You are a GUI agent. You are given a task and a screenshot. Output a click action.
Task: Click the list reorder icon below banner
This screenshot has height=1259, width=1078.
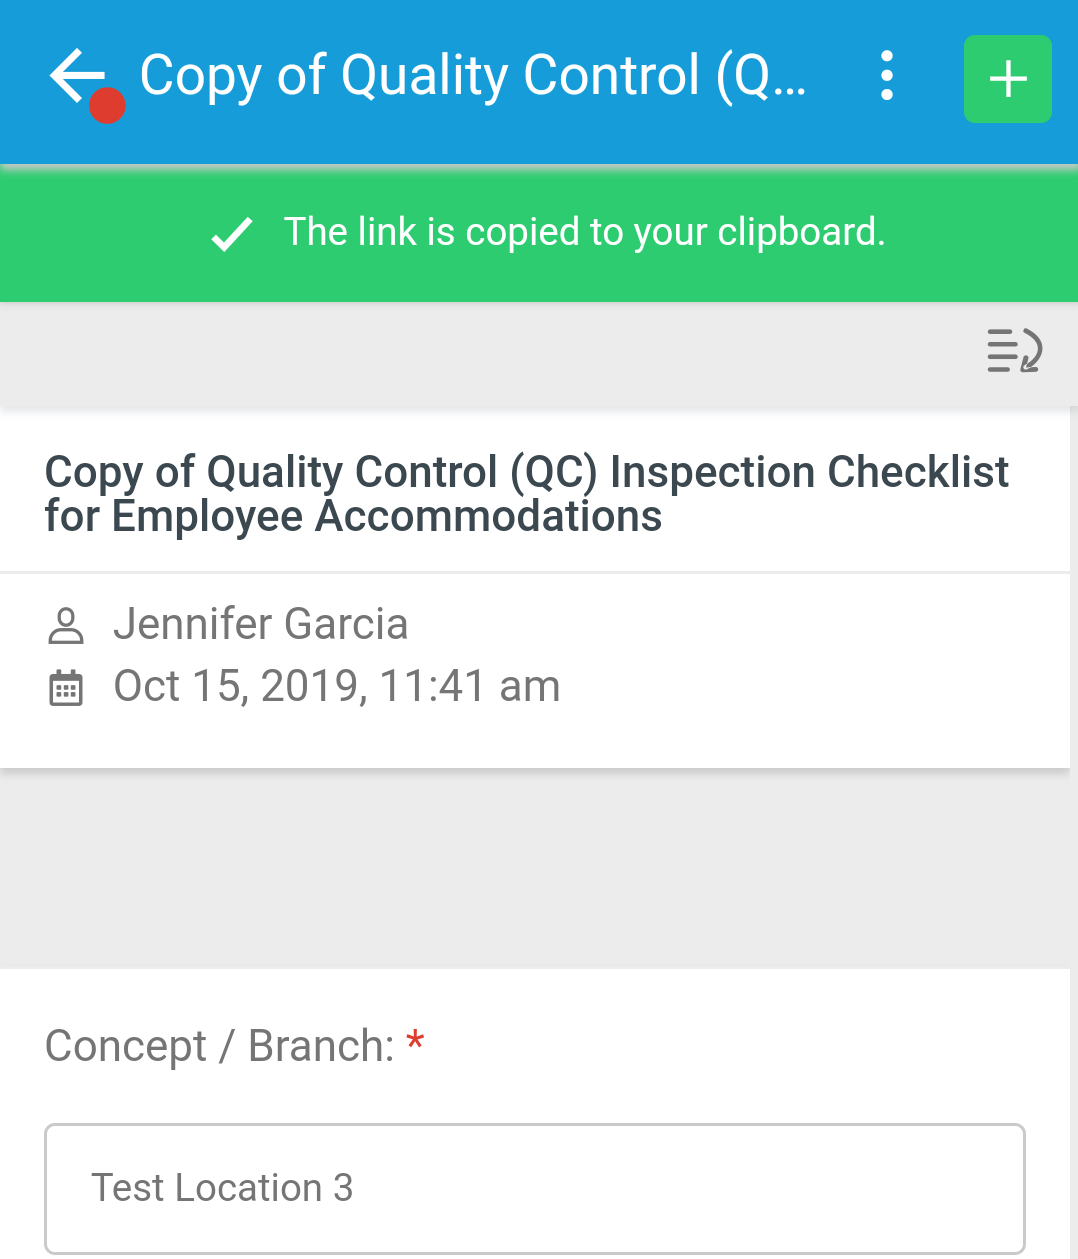click(x=1014, y=350)
